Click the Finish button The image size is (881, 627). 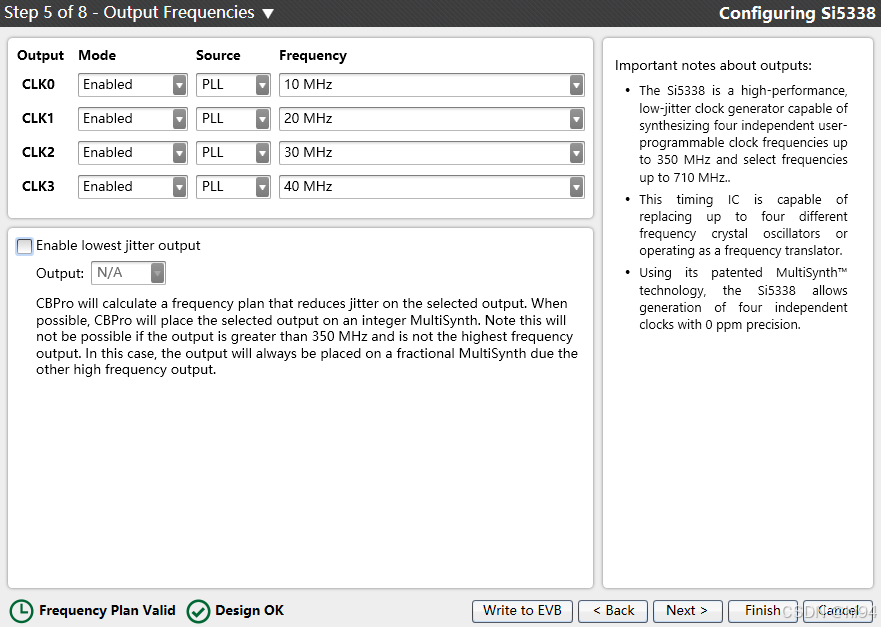click(x=762, y=611)
